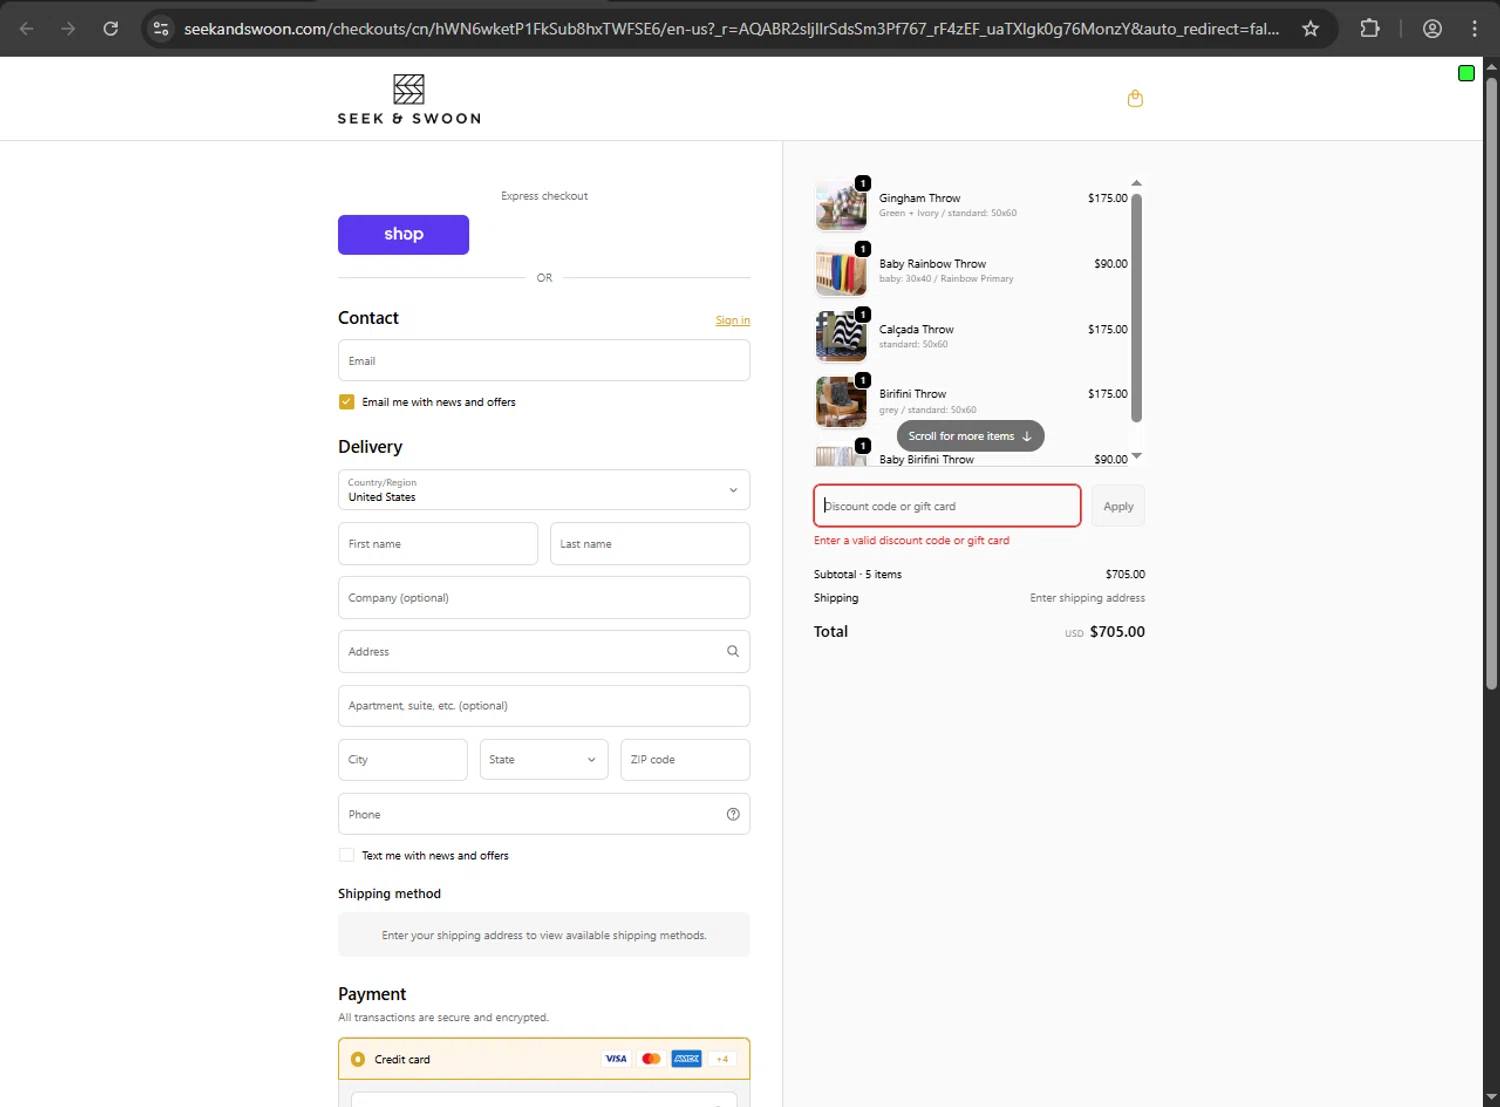Click the Birifini Throw item name
Image resolution: width=1500 pixels, height=1107 pixels.
(x=912, y=394)
